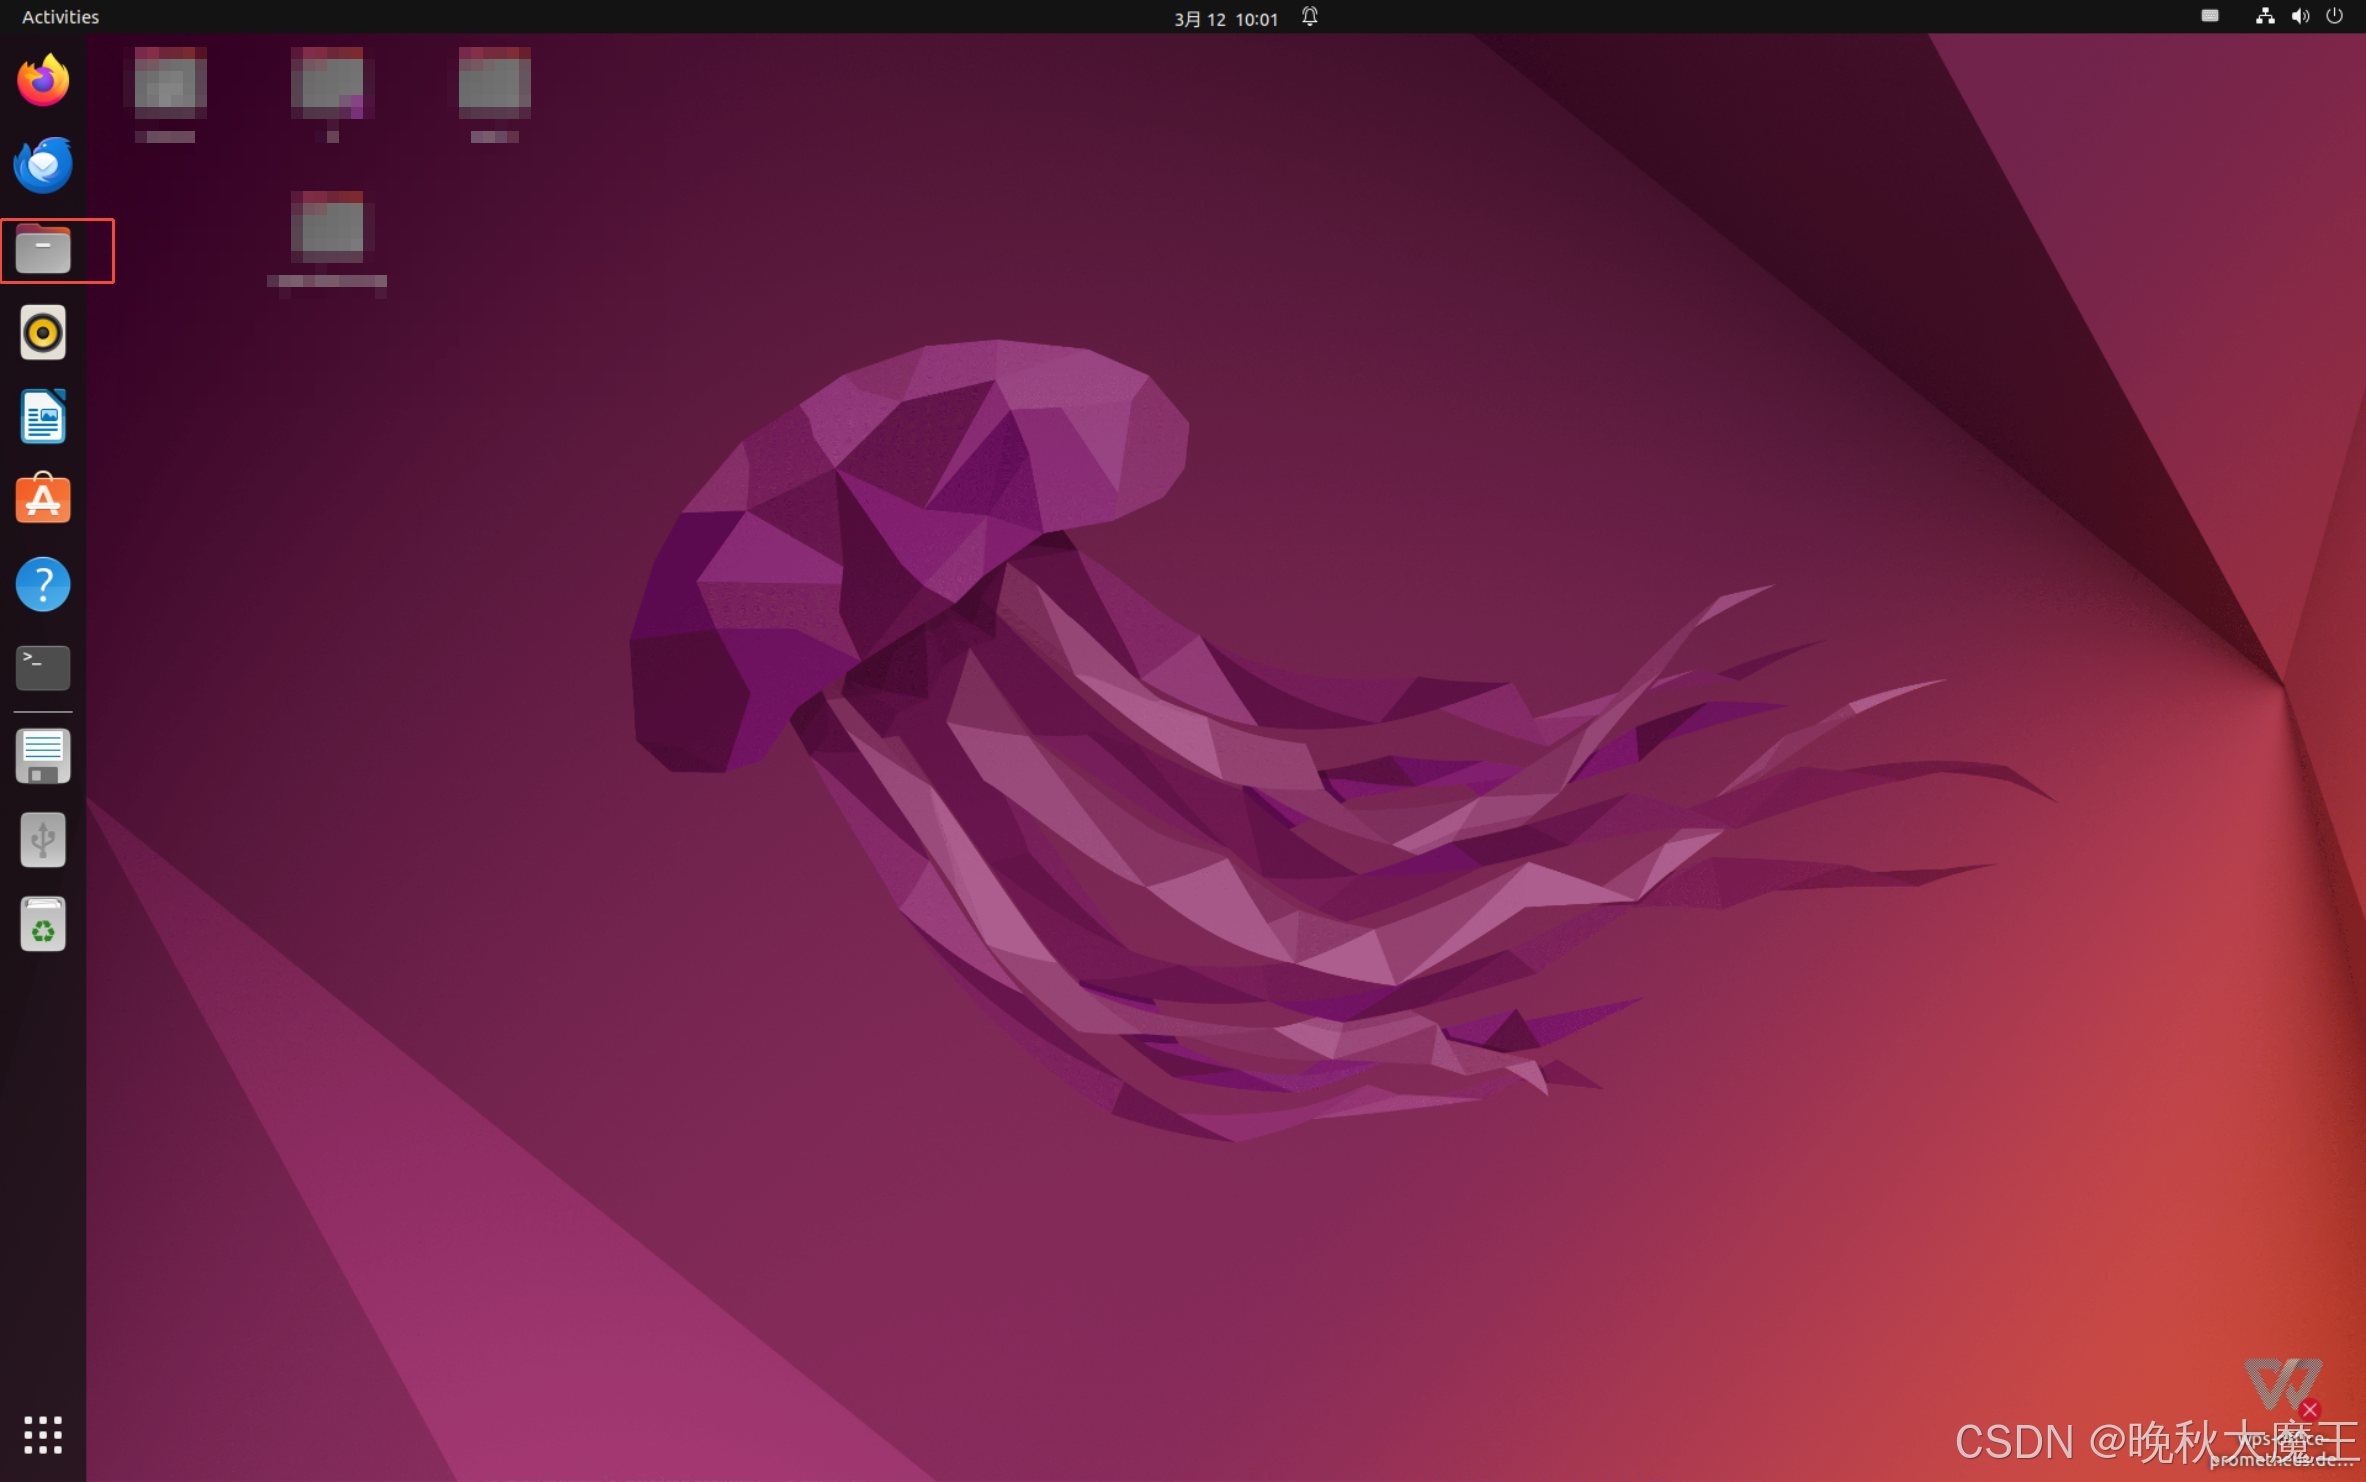Viewport: 2366px width, 1482px height.
Task: Open the Files manager in the dock
Action: pyautogui.click(x=43, y=250)
